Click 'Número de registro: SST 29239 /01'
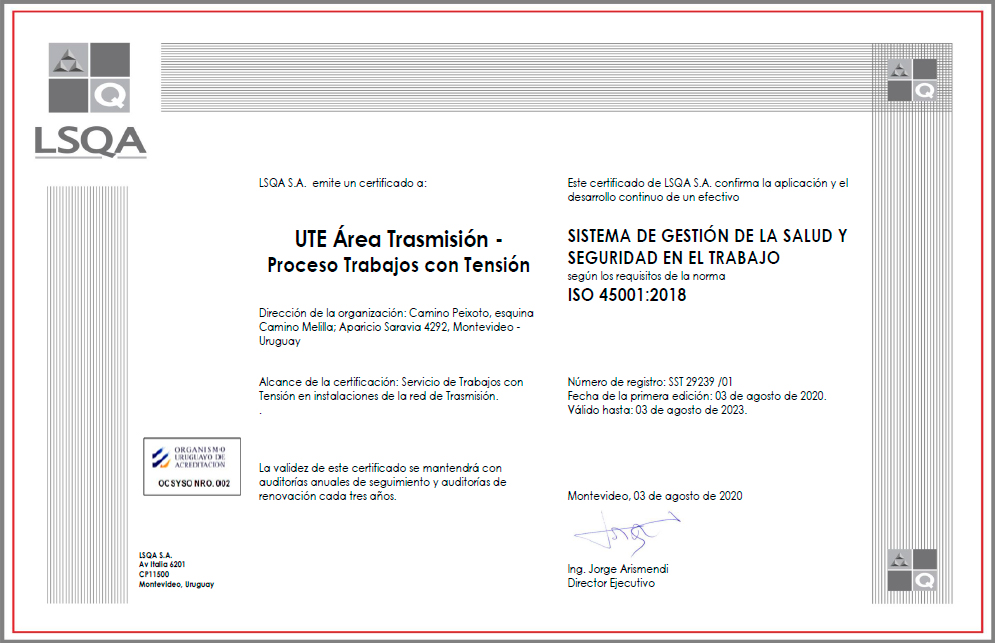 point(650,381)
